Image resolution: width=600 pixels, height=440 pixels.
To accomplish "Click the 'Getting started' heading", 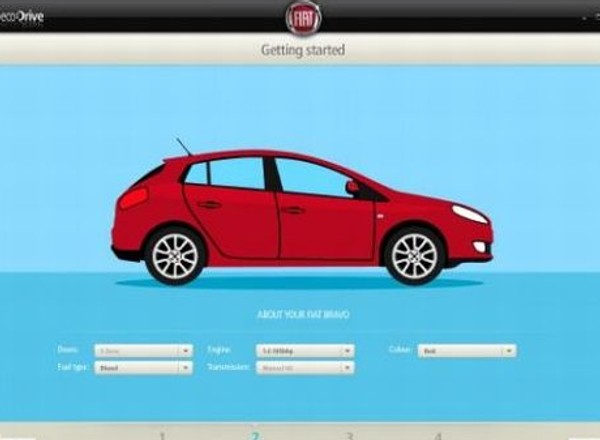I will pos(303,50).
